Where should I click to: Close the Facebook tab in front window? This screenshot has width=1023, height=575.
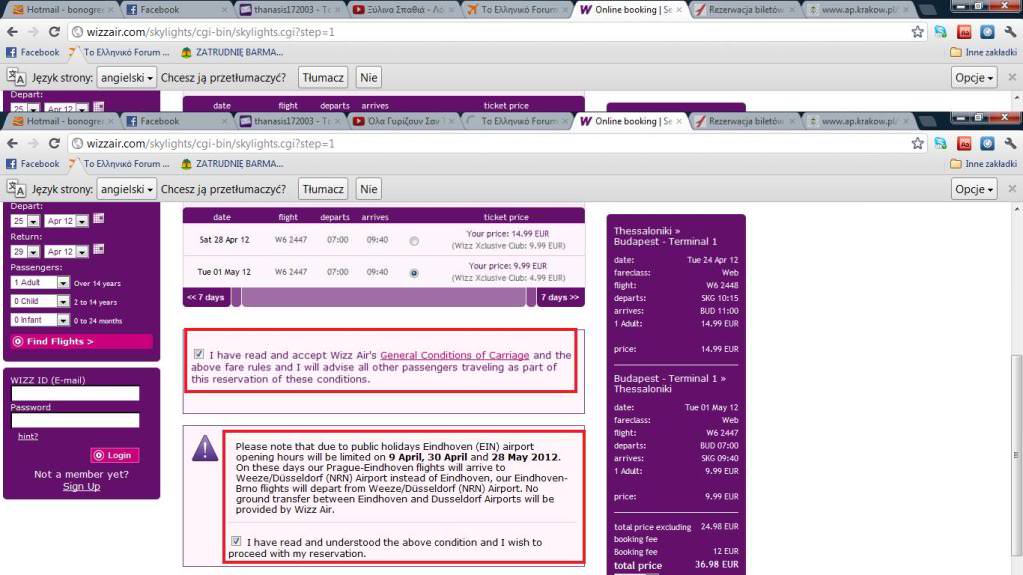click(224, 121)
